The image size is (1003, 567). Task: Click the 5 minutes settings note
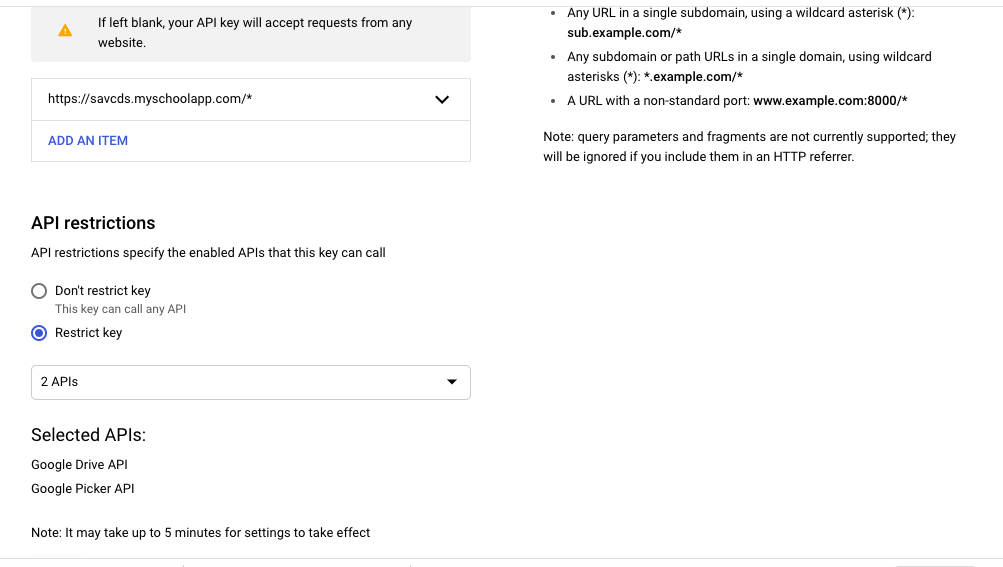[x=200, y=533]
